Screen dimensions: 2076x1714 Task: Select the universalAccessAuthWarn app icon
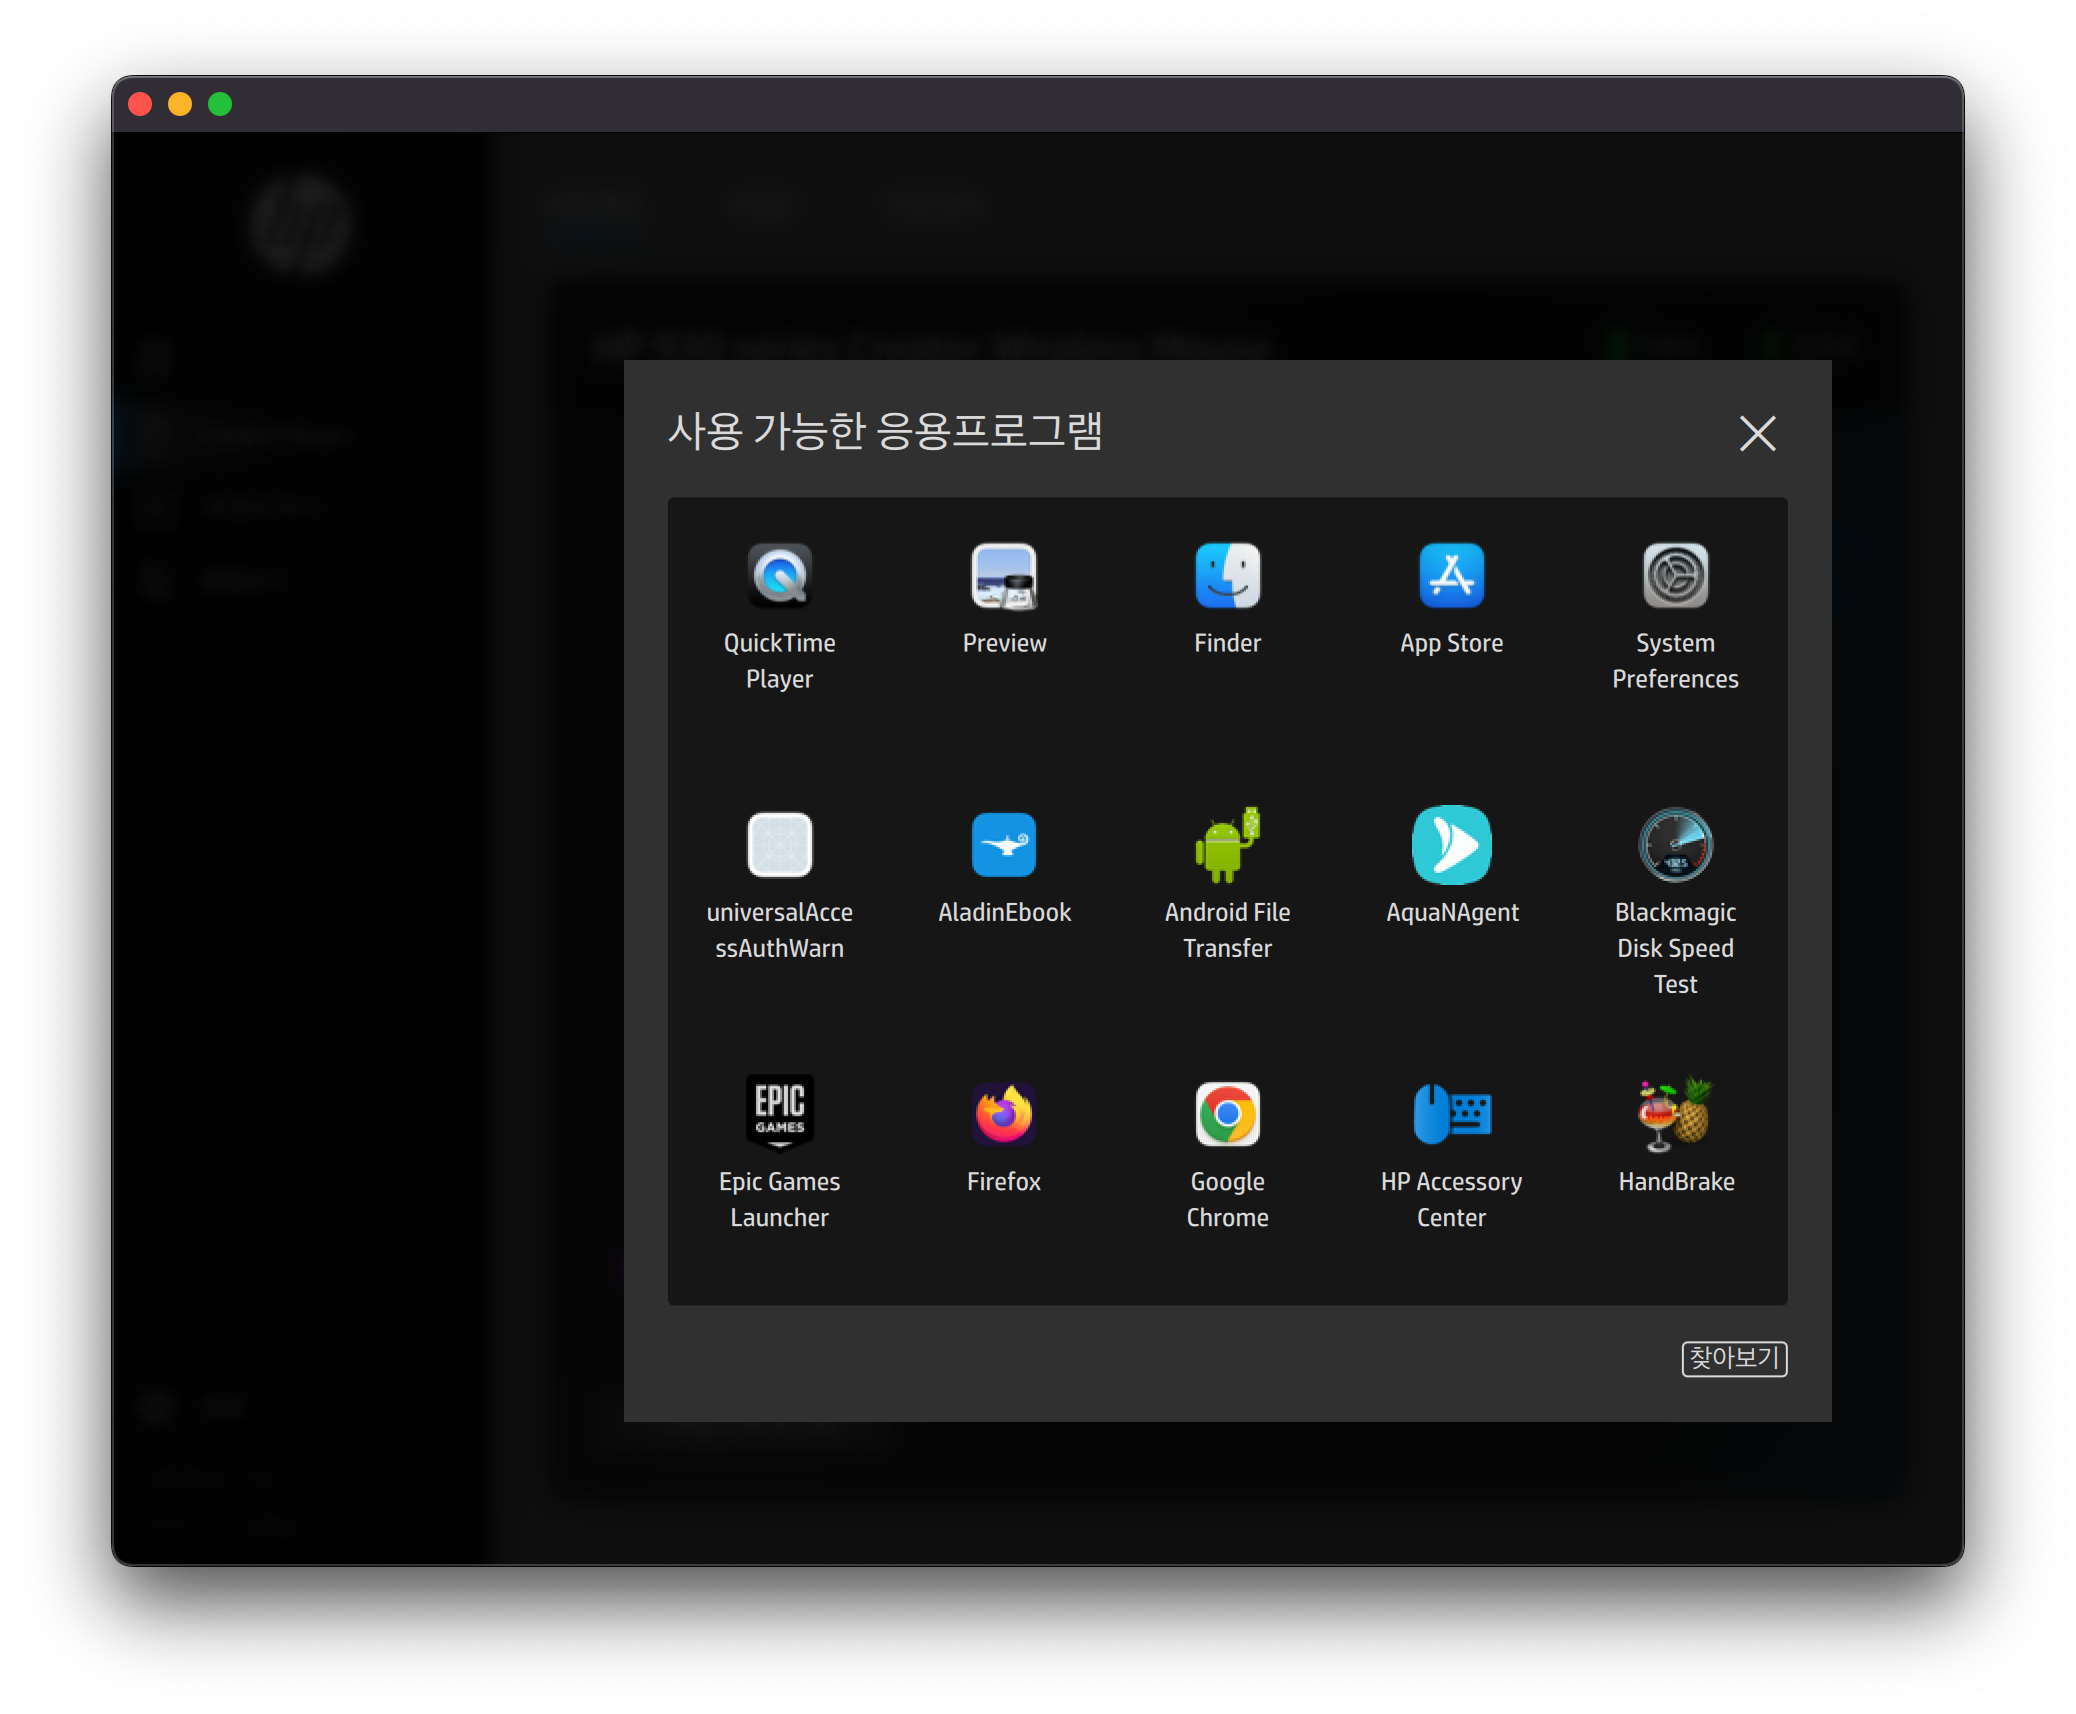point(779,845)
